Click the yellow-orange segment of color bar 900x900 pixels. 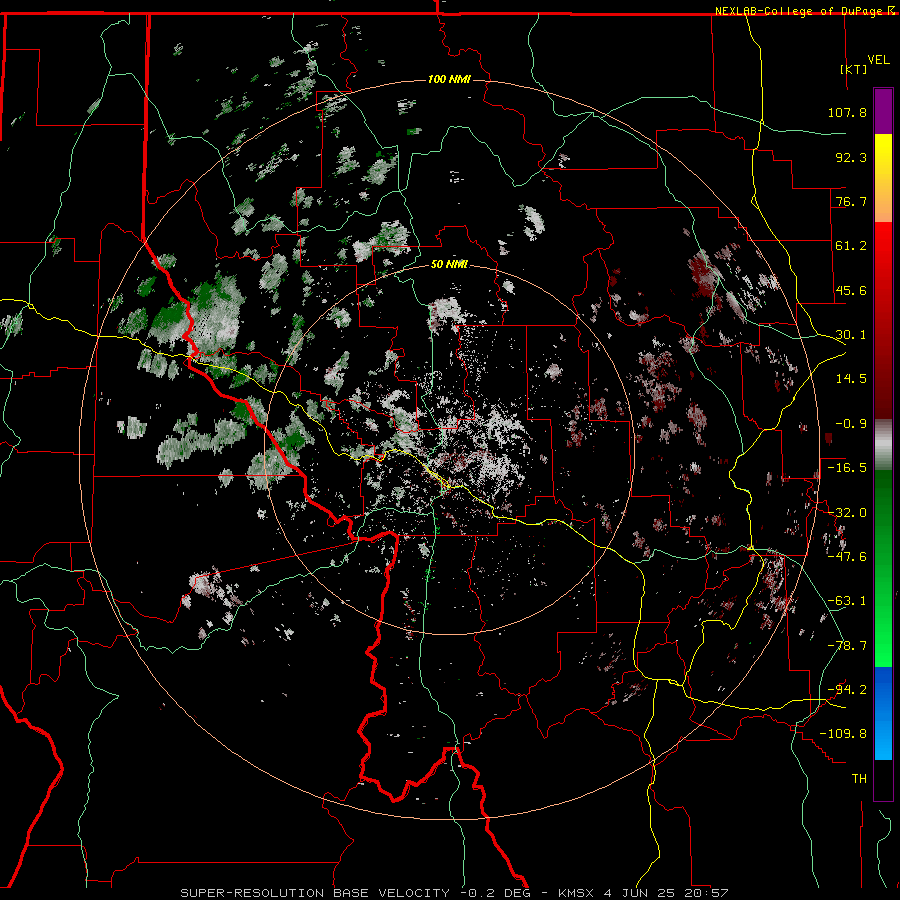click(883, 178)
